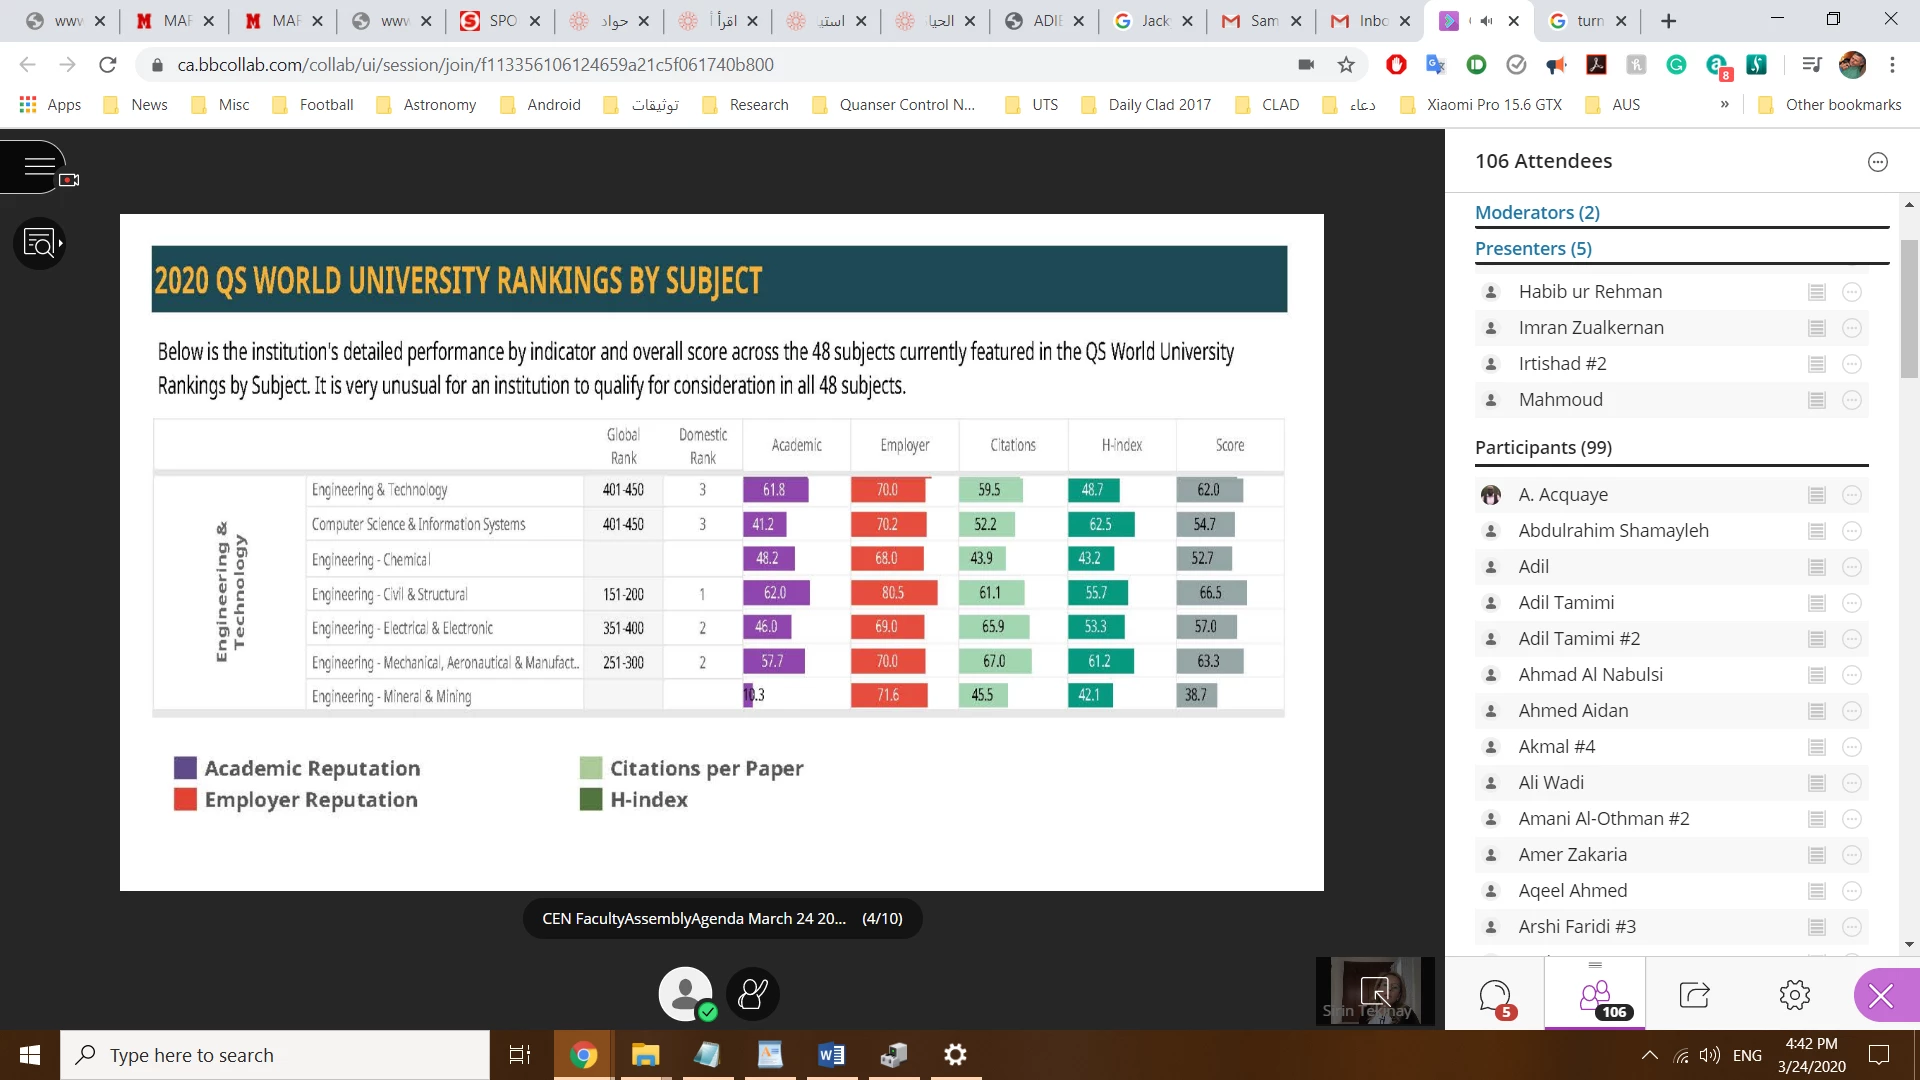
Task: Open My Settings gear in Collaborate panel
Action: pos(1795,995)
